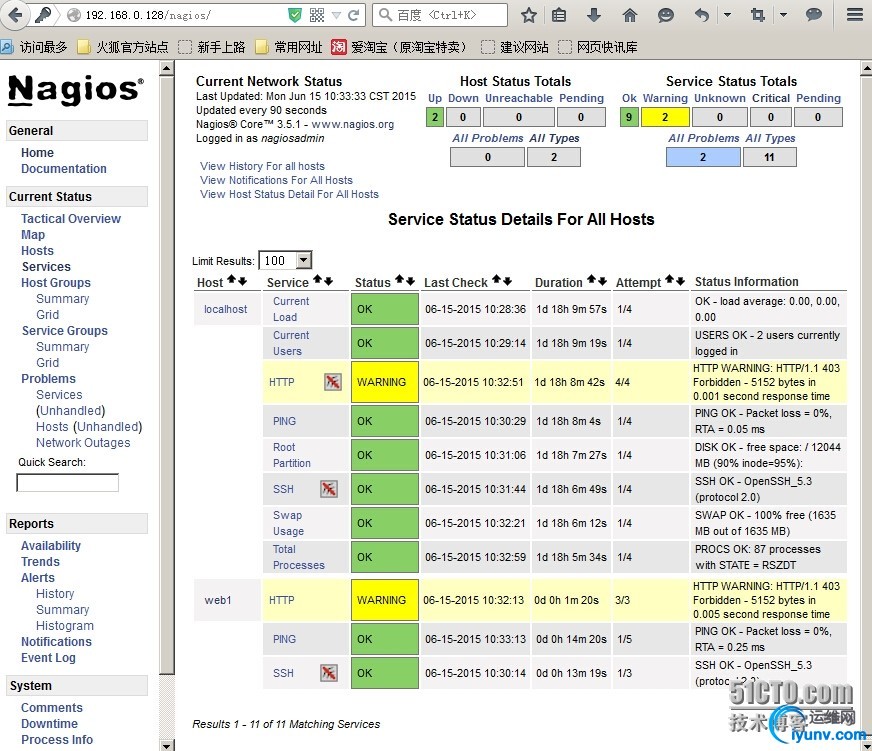Image resolution: width=872 pixels, height=751 pixels.
Task: Open the 新手上路 bookmark
Action: [x=212, y=47]
